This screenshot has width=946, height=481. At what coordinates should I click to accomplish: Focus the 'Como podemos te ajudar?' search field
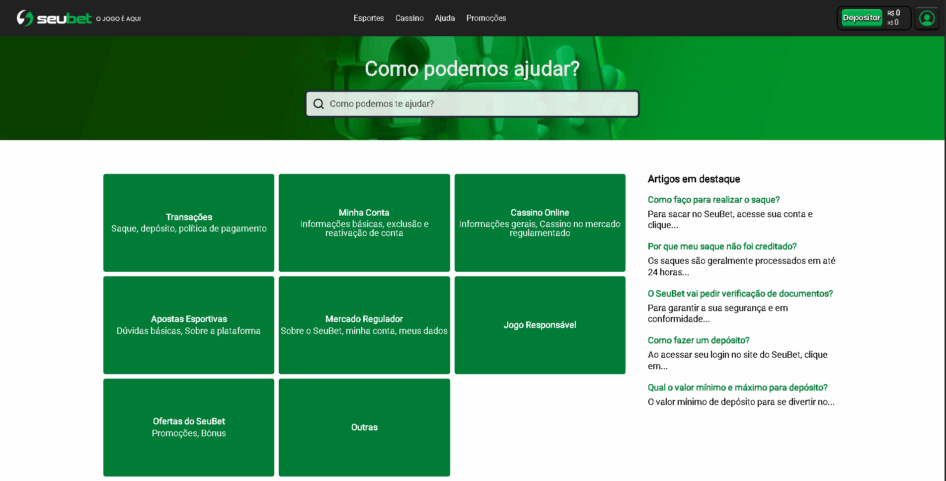point(472,104)
